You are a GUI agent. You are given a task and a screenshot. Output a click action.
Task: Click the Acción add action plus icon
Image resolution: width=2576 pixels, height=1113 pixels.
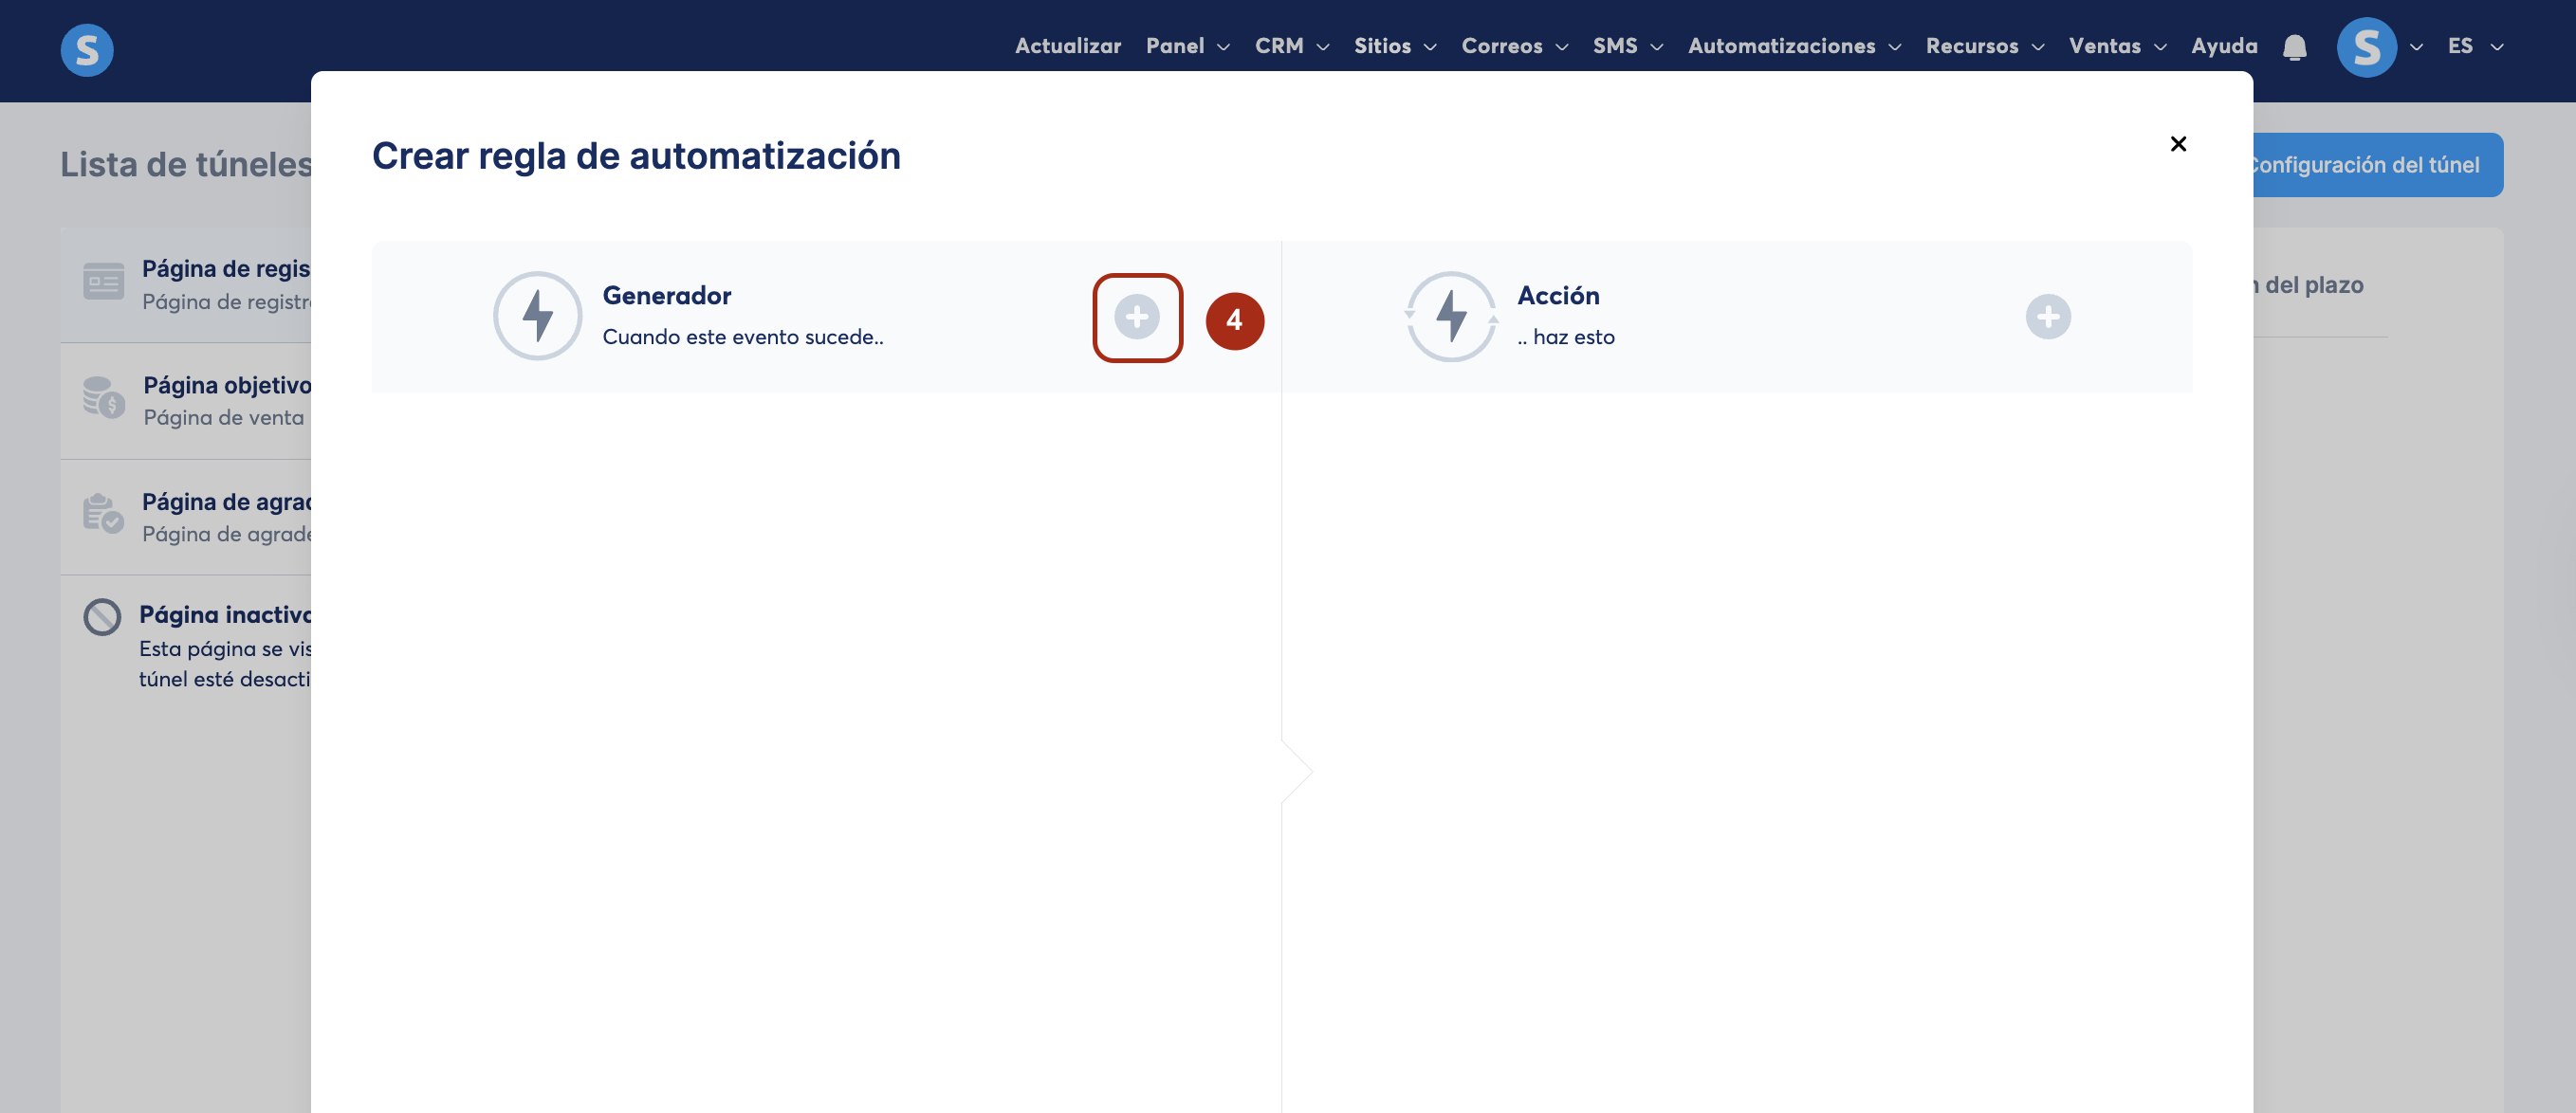tap(2047, 317)
